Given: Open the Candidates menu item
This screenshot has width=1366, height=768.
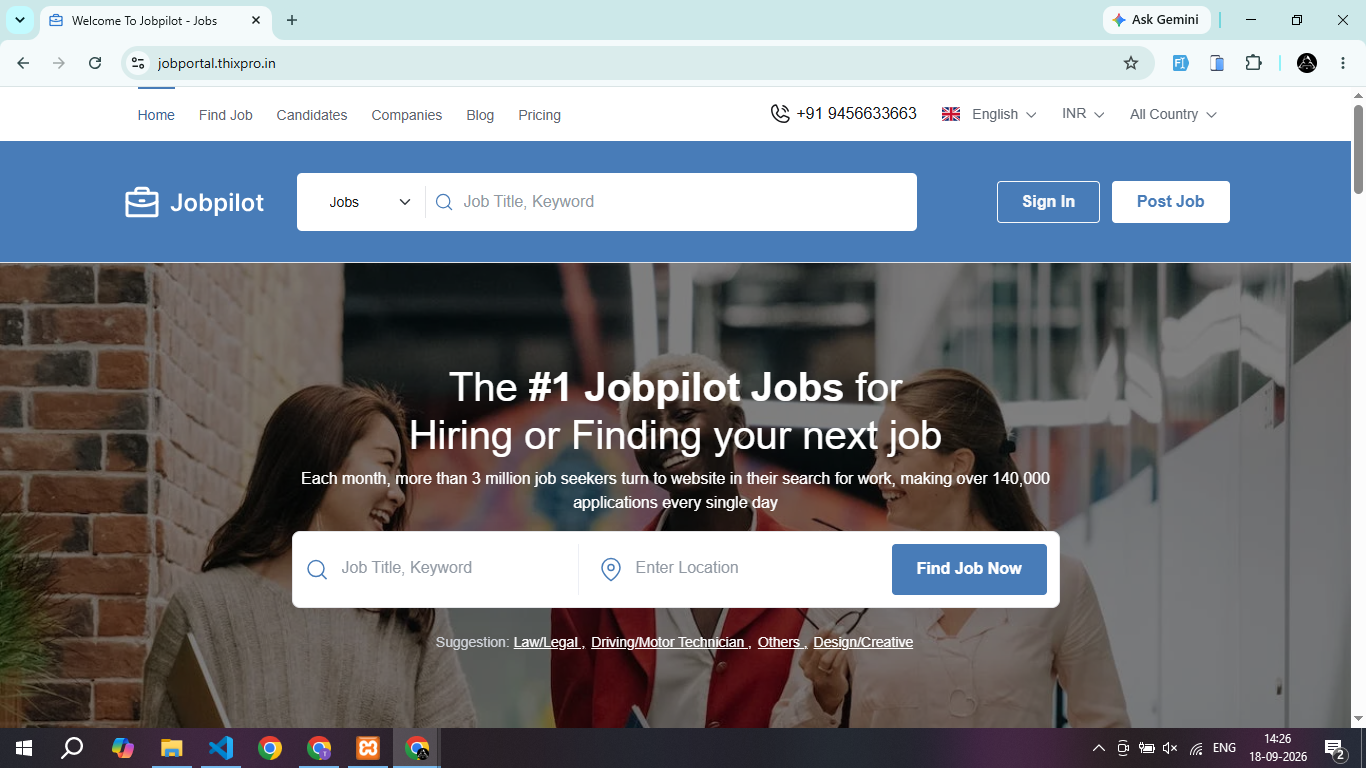Looking at the screenshot, I should click(x=312, y=115).
